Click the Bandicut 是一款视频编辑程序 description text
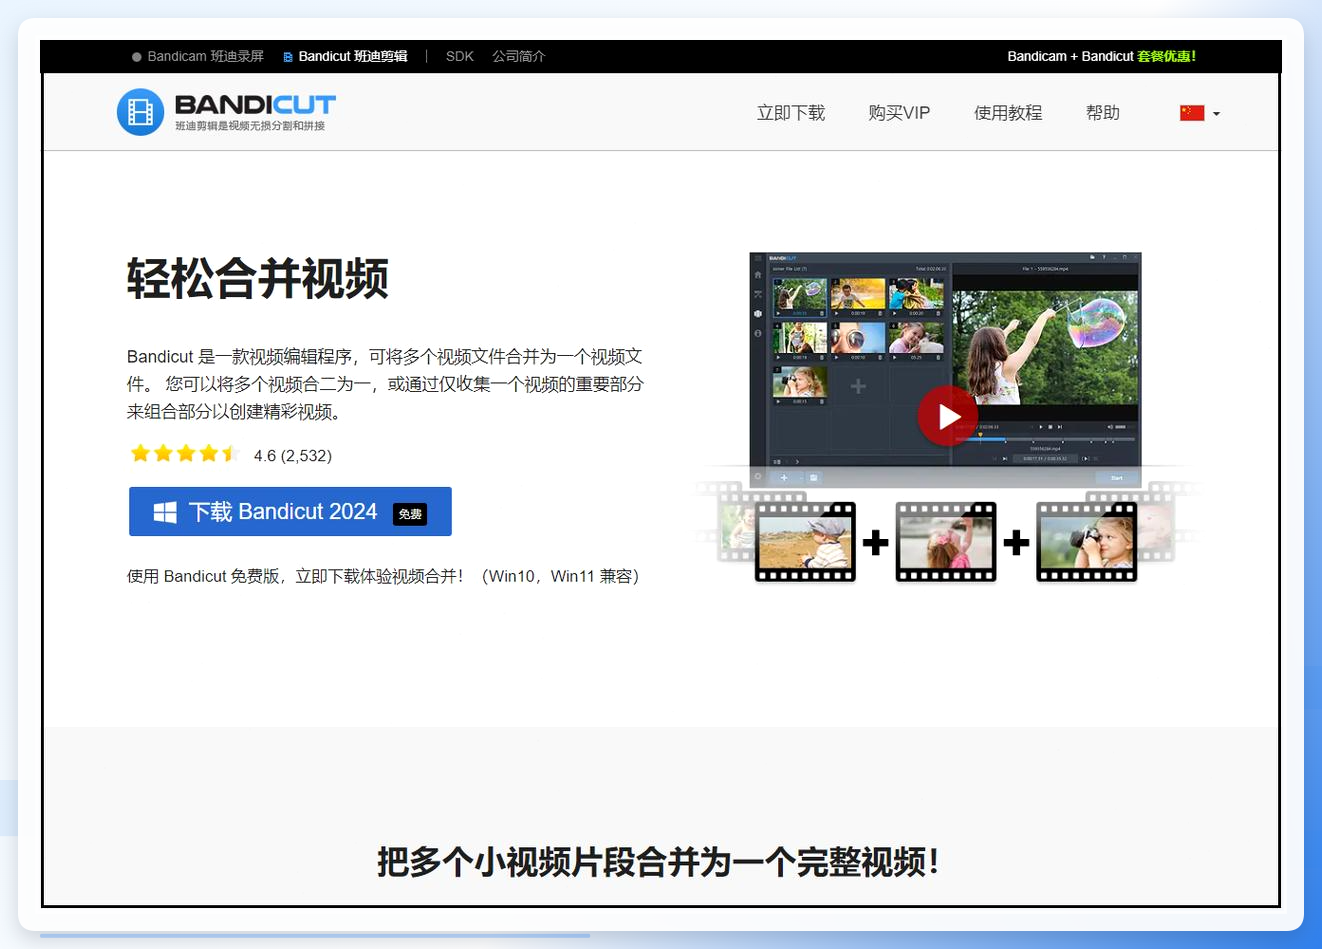 coord(385,384)
